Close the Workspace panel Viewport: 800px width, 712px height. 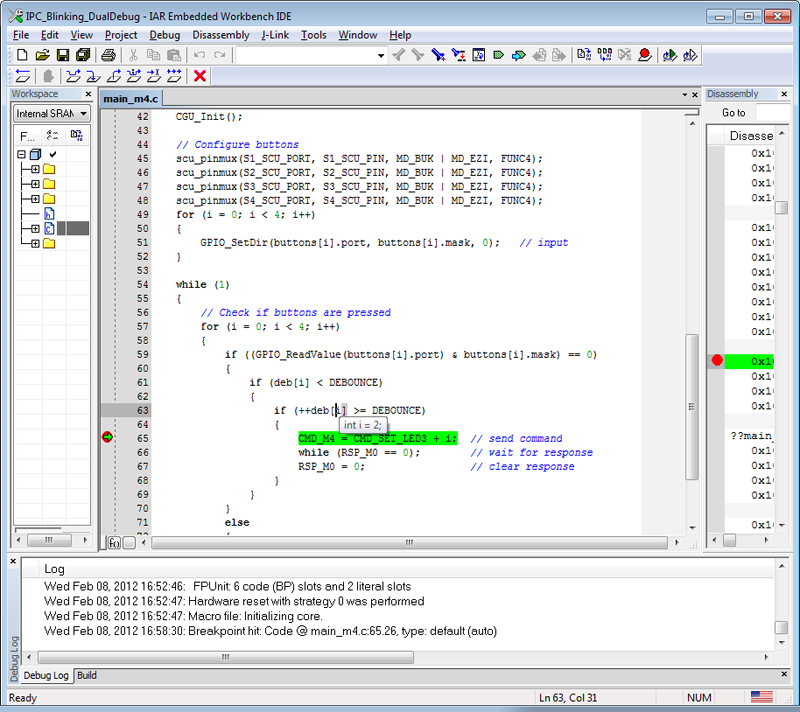pos(88,94)
